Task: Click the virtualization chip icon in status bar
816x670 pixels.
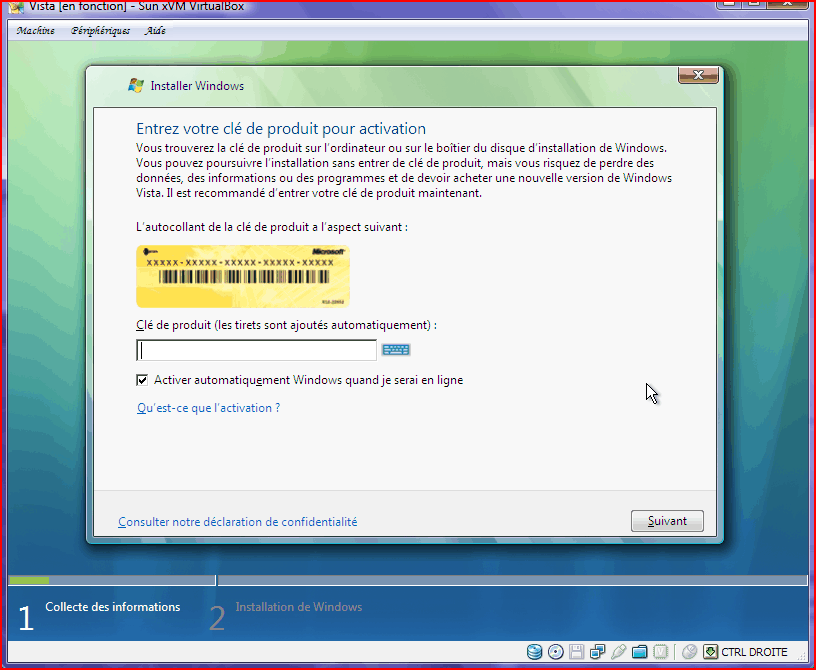Action: [x=660, y=652]
